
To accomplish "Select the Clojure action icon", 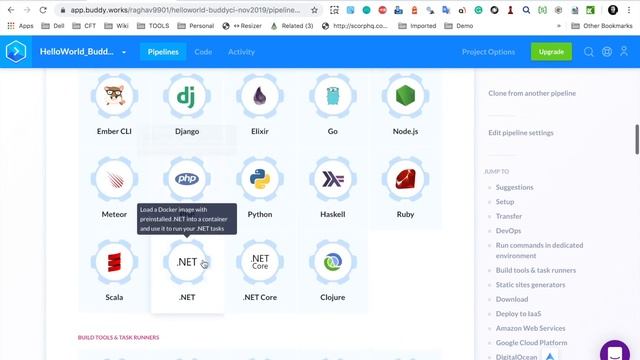I will click(x=333, y=262).
